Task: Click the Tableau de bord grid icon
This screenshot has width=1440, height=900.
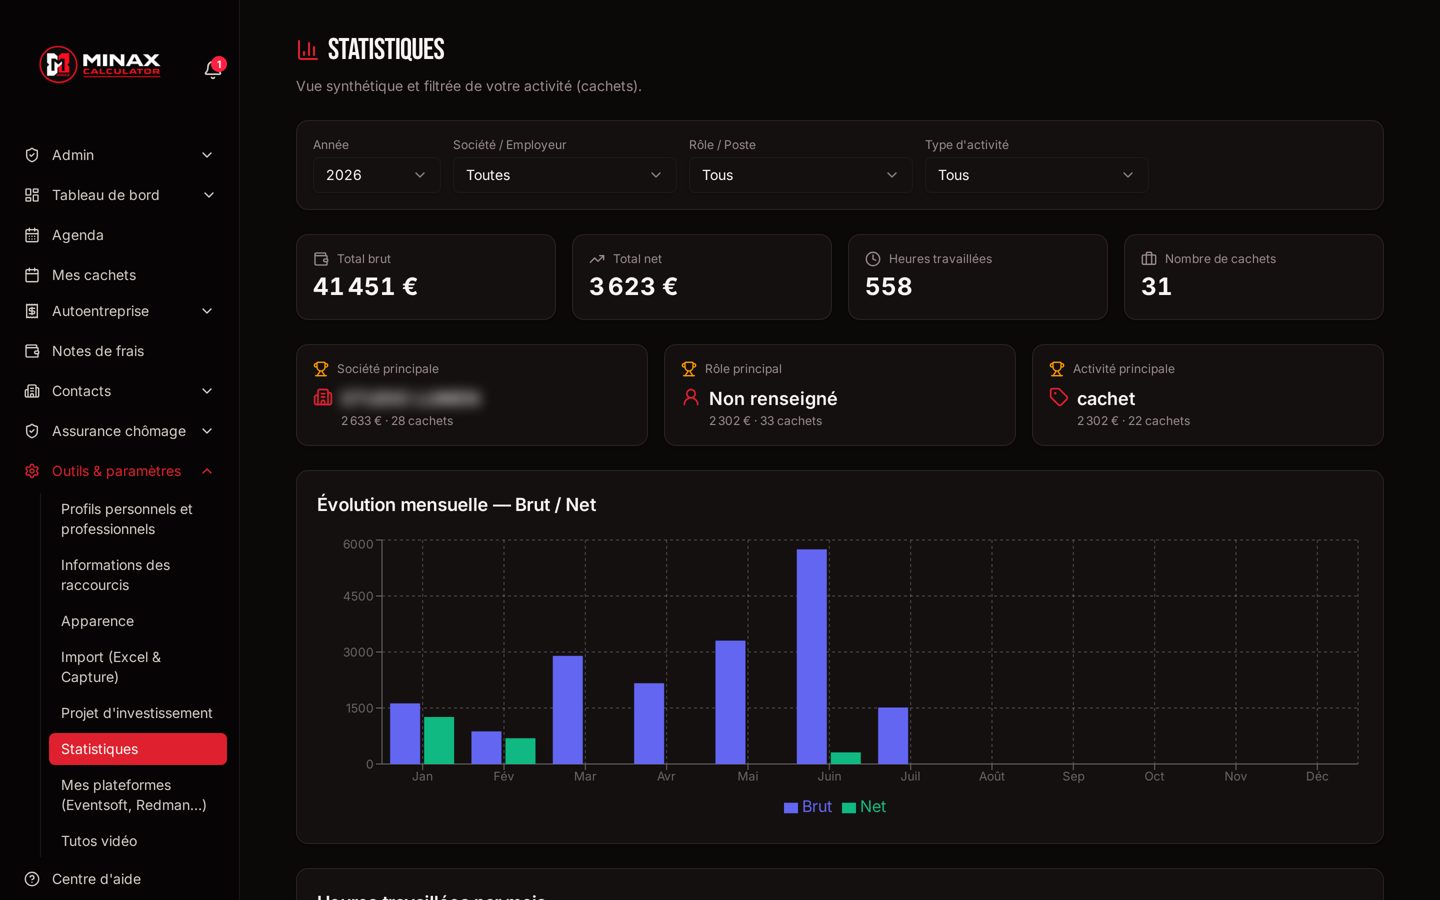Action: point(32,195)
